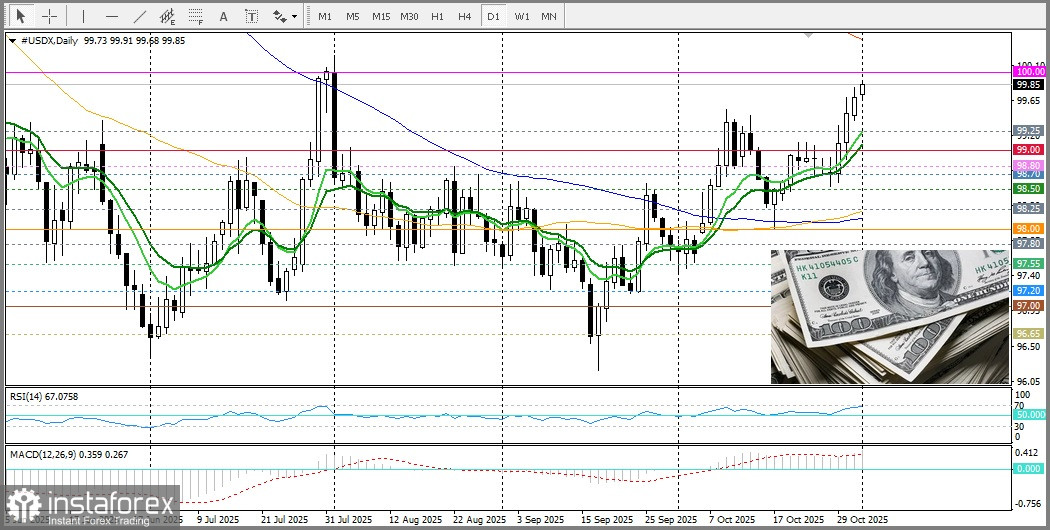The height and width of the screenshot is (530, 1050).
Task: Click the 97.55 level price label
Action: pyautogui.click(x=1029, y=264)
